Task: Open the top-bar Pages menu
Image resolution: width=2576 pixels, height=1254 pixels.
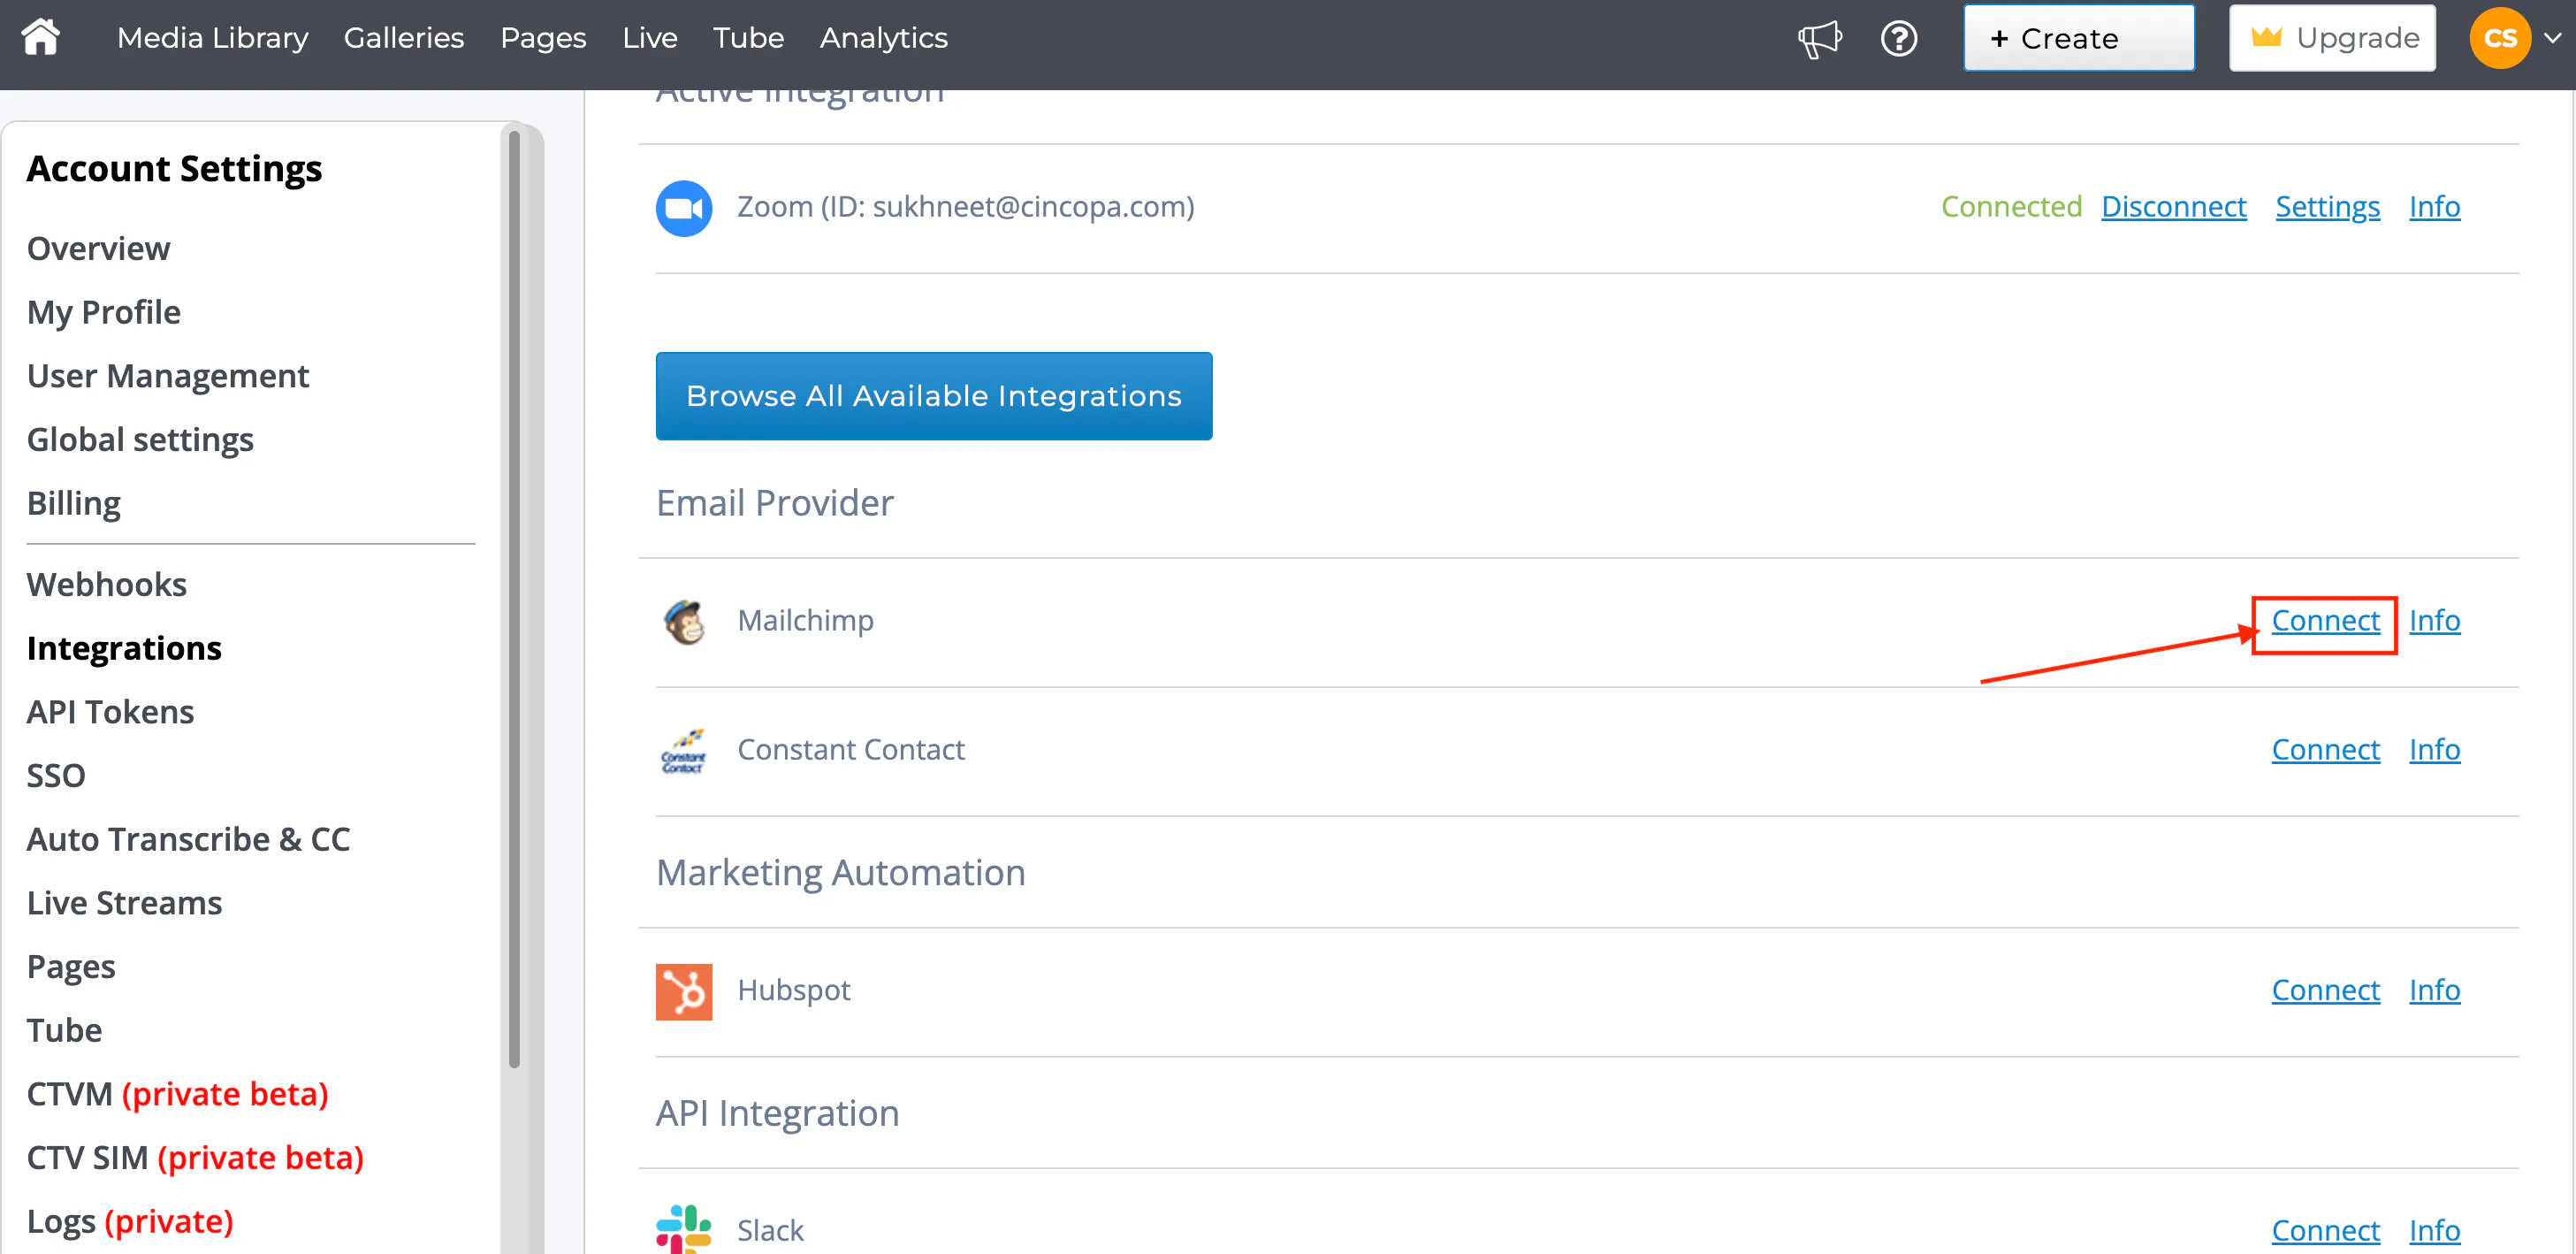Action: (543, 38)
